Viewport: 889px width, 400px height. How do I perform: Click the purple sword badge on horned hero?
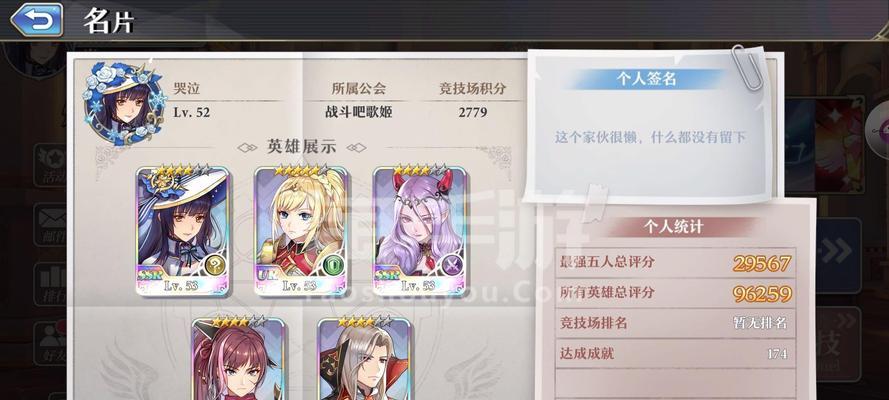[453, 265]
